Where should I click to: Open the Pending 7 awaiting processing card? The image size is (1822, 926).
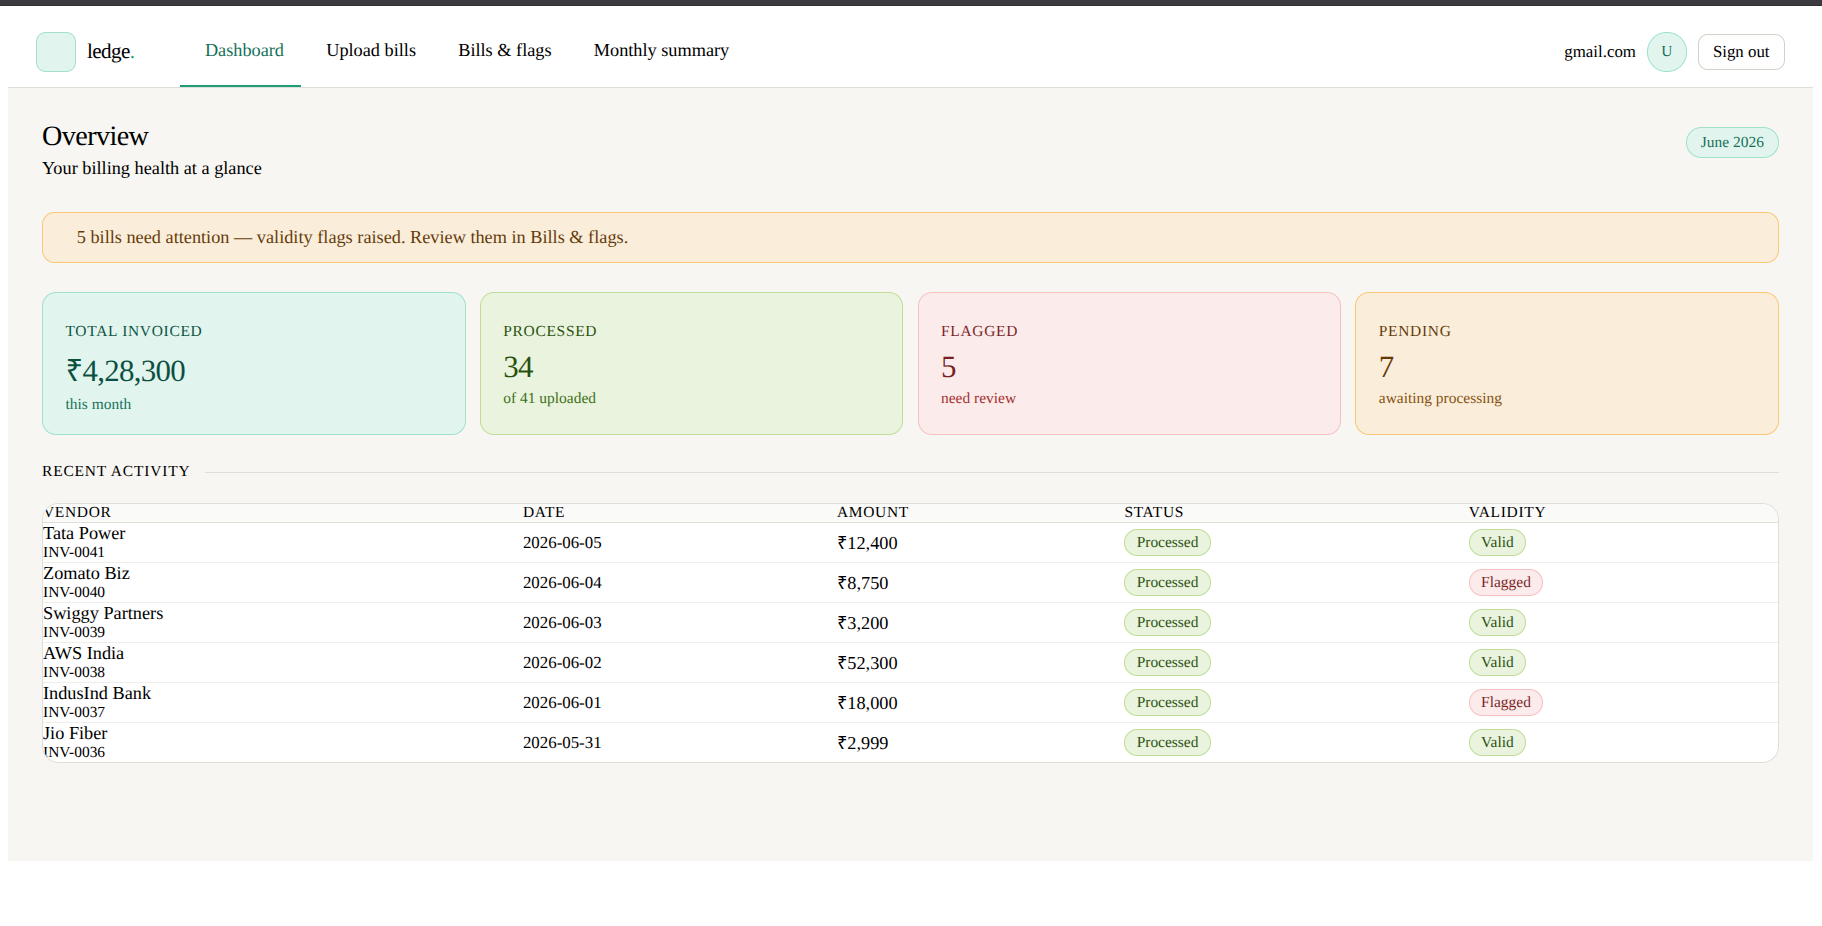(1567, 363)
